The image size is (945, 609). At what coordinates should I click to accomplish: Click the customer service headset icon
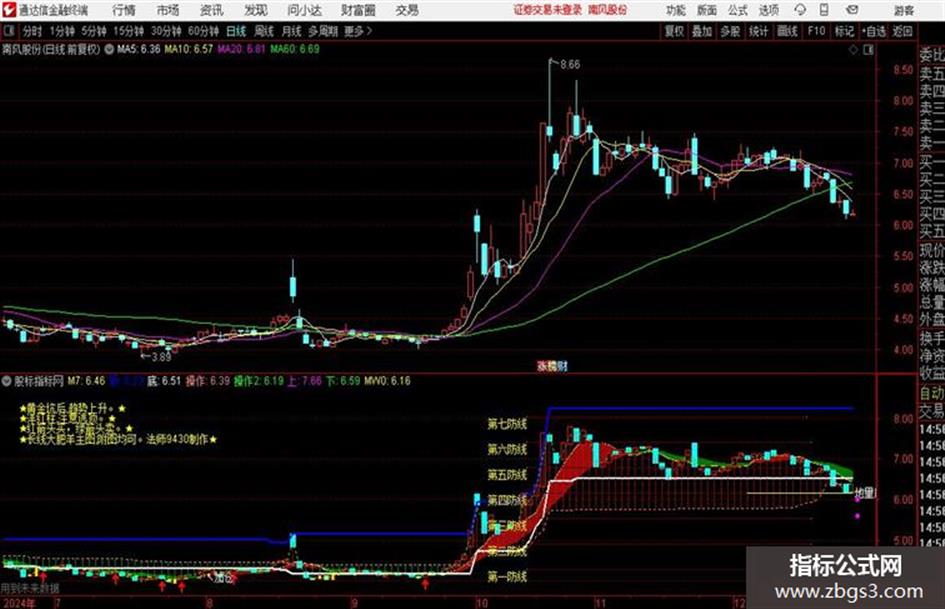[x=800, y=10]
